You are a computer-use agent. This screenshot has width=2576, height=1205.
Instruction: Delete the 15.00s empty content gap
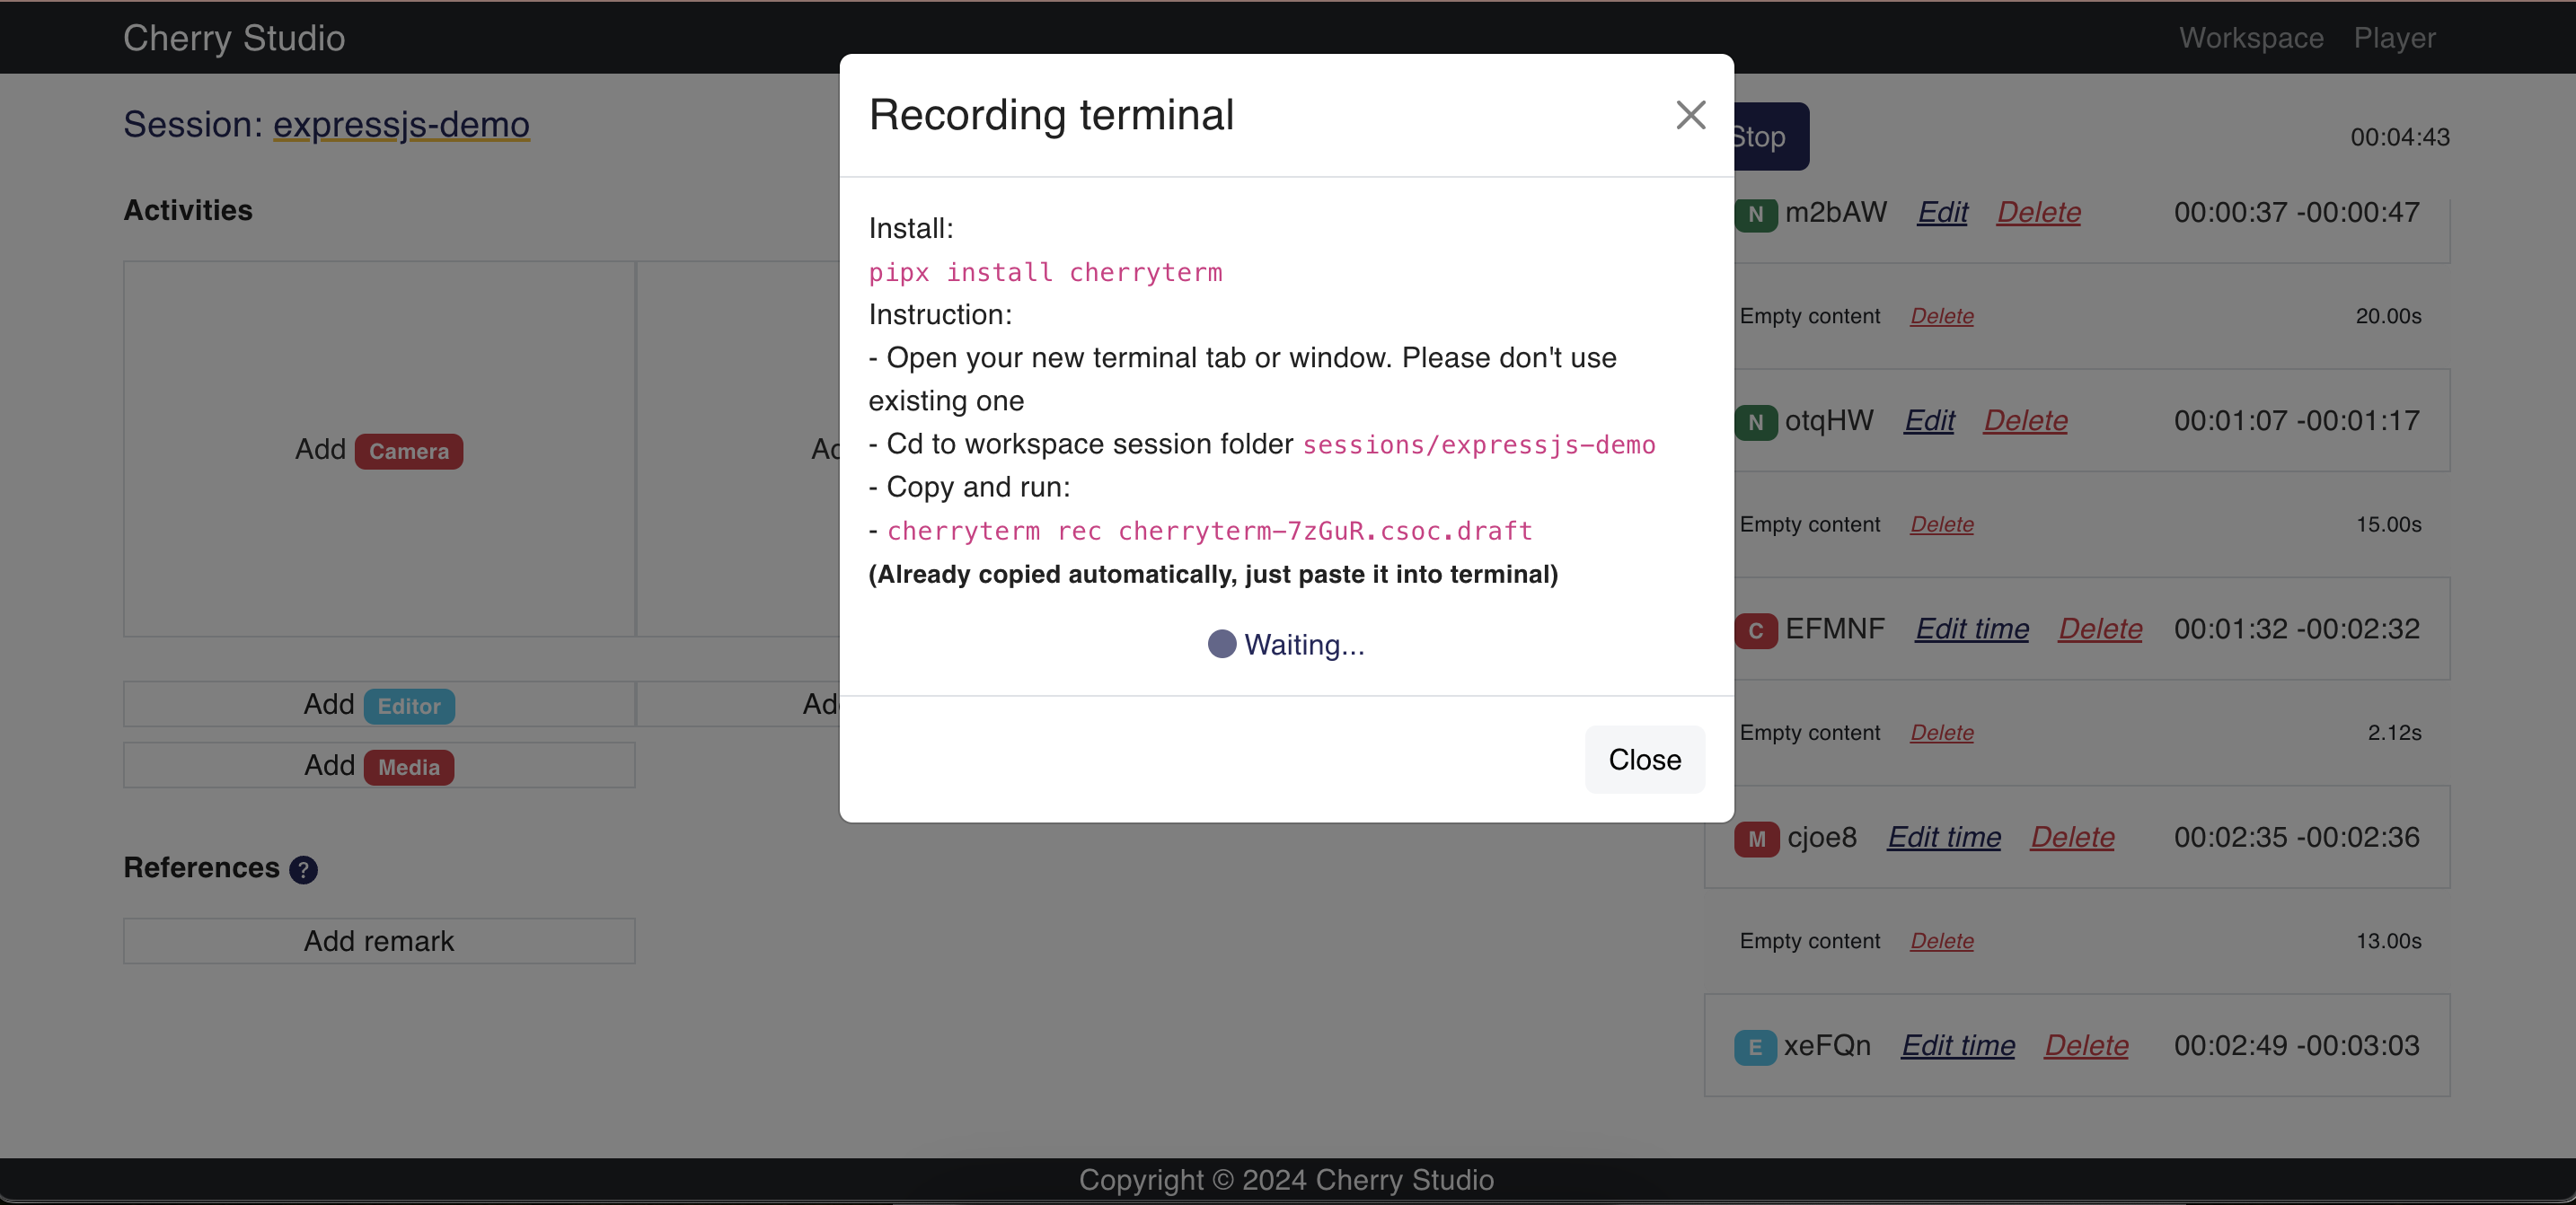[1941, 524]
